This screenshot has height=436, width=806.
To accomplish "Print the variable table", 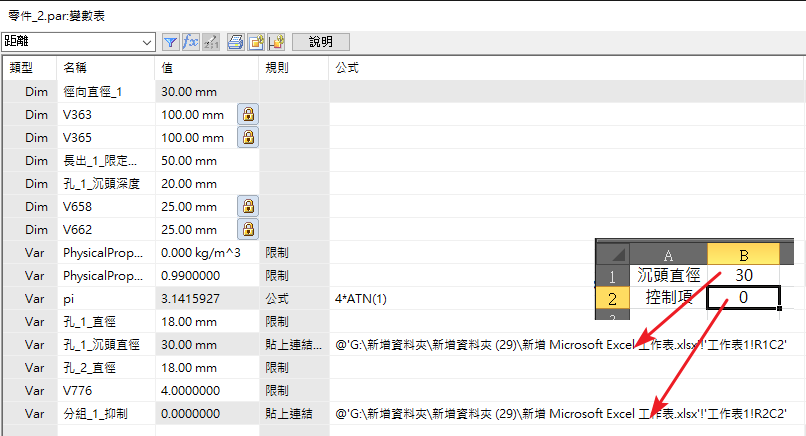I will (x=236, y=42).
